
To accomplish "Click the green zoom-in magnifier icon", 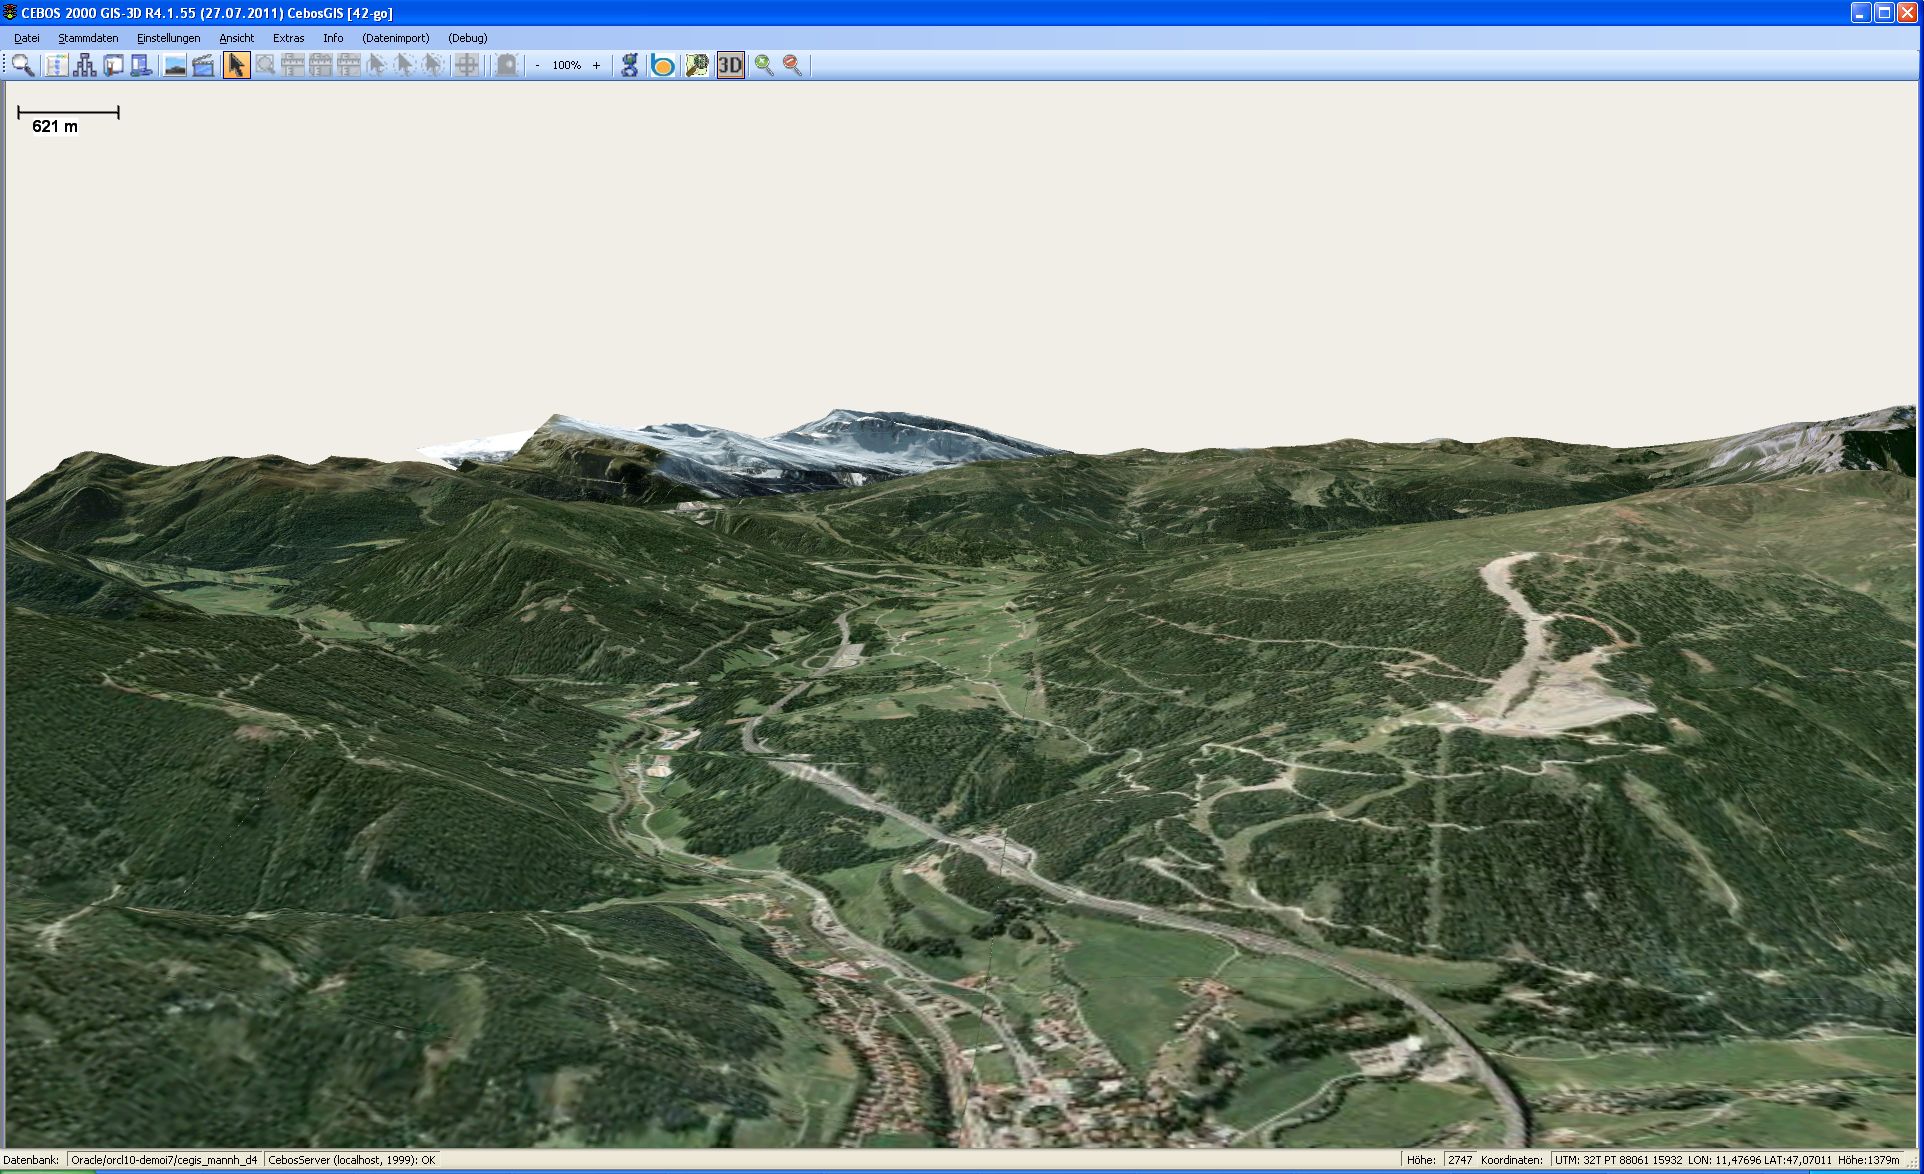I will tap(764, 66).
